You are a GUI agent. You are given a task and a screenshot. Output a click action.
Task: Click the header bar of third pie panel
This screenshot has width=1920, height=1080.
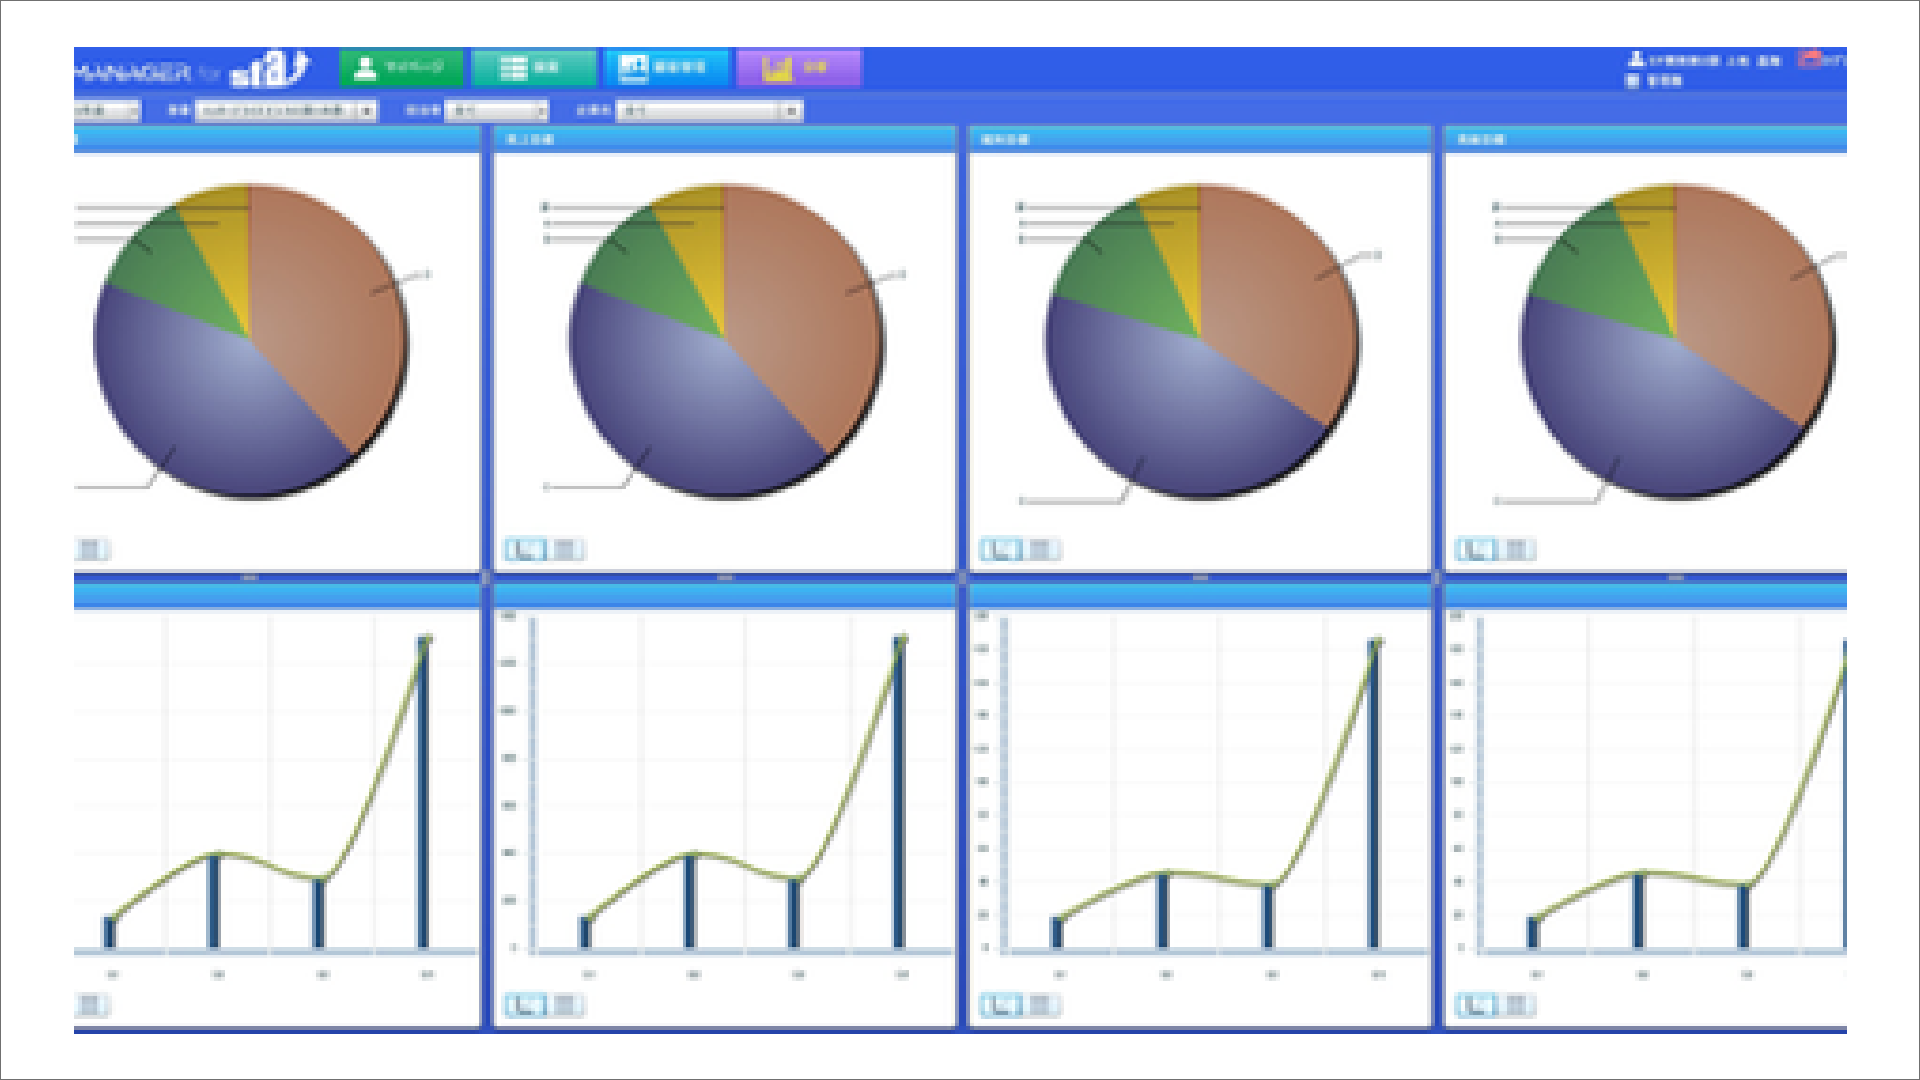(x=1200, y=139)
